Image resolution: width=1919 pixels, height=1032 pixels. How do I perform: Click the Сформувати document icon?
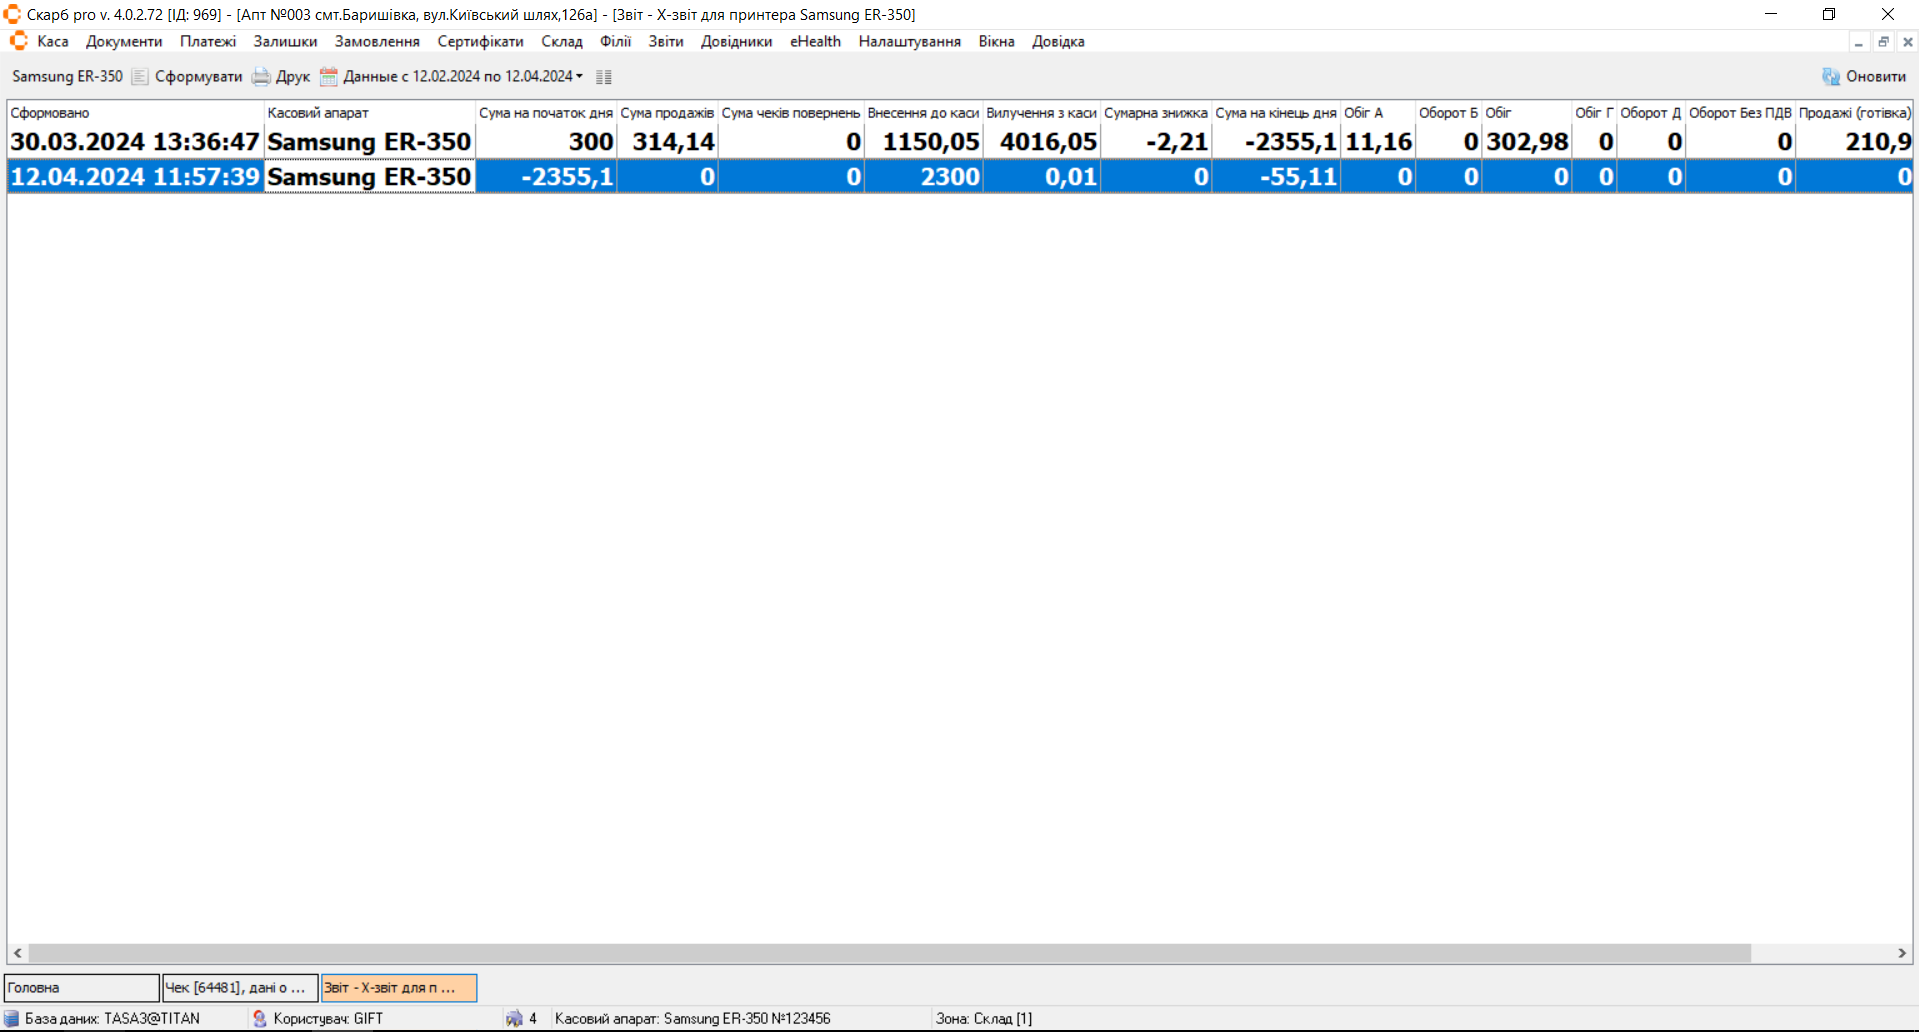[140, 77]
